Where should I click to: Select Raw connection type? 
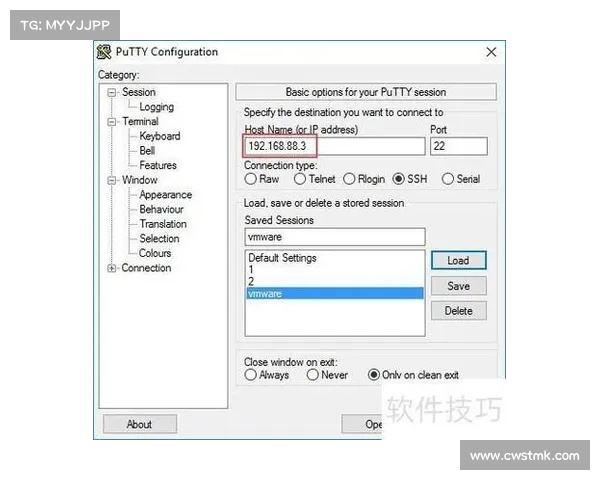[262, 179]
